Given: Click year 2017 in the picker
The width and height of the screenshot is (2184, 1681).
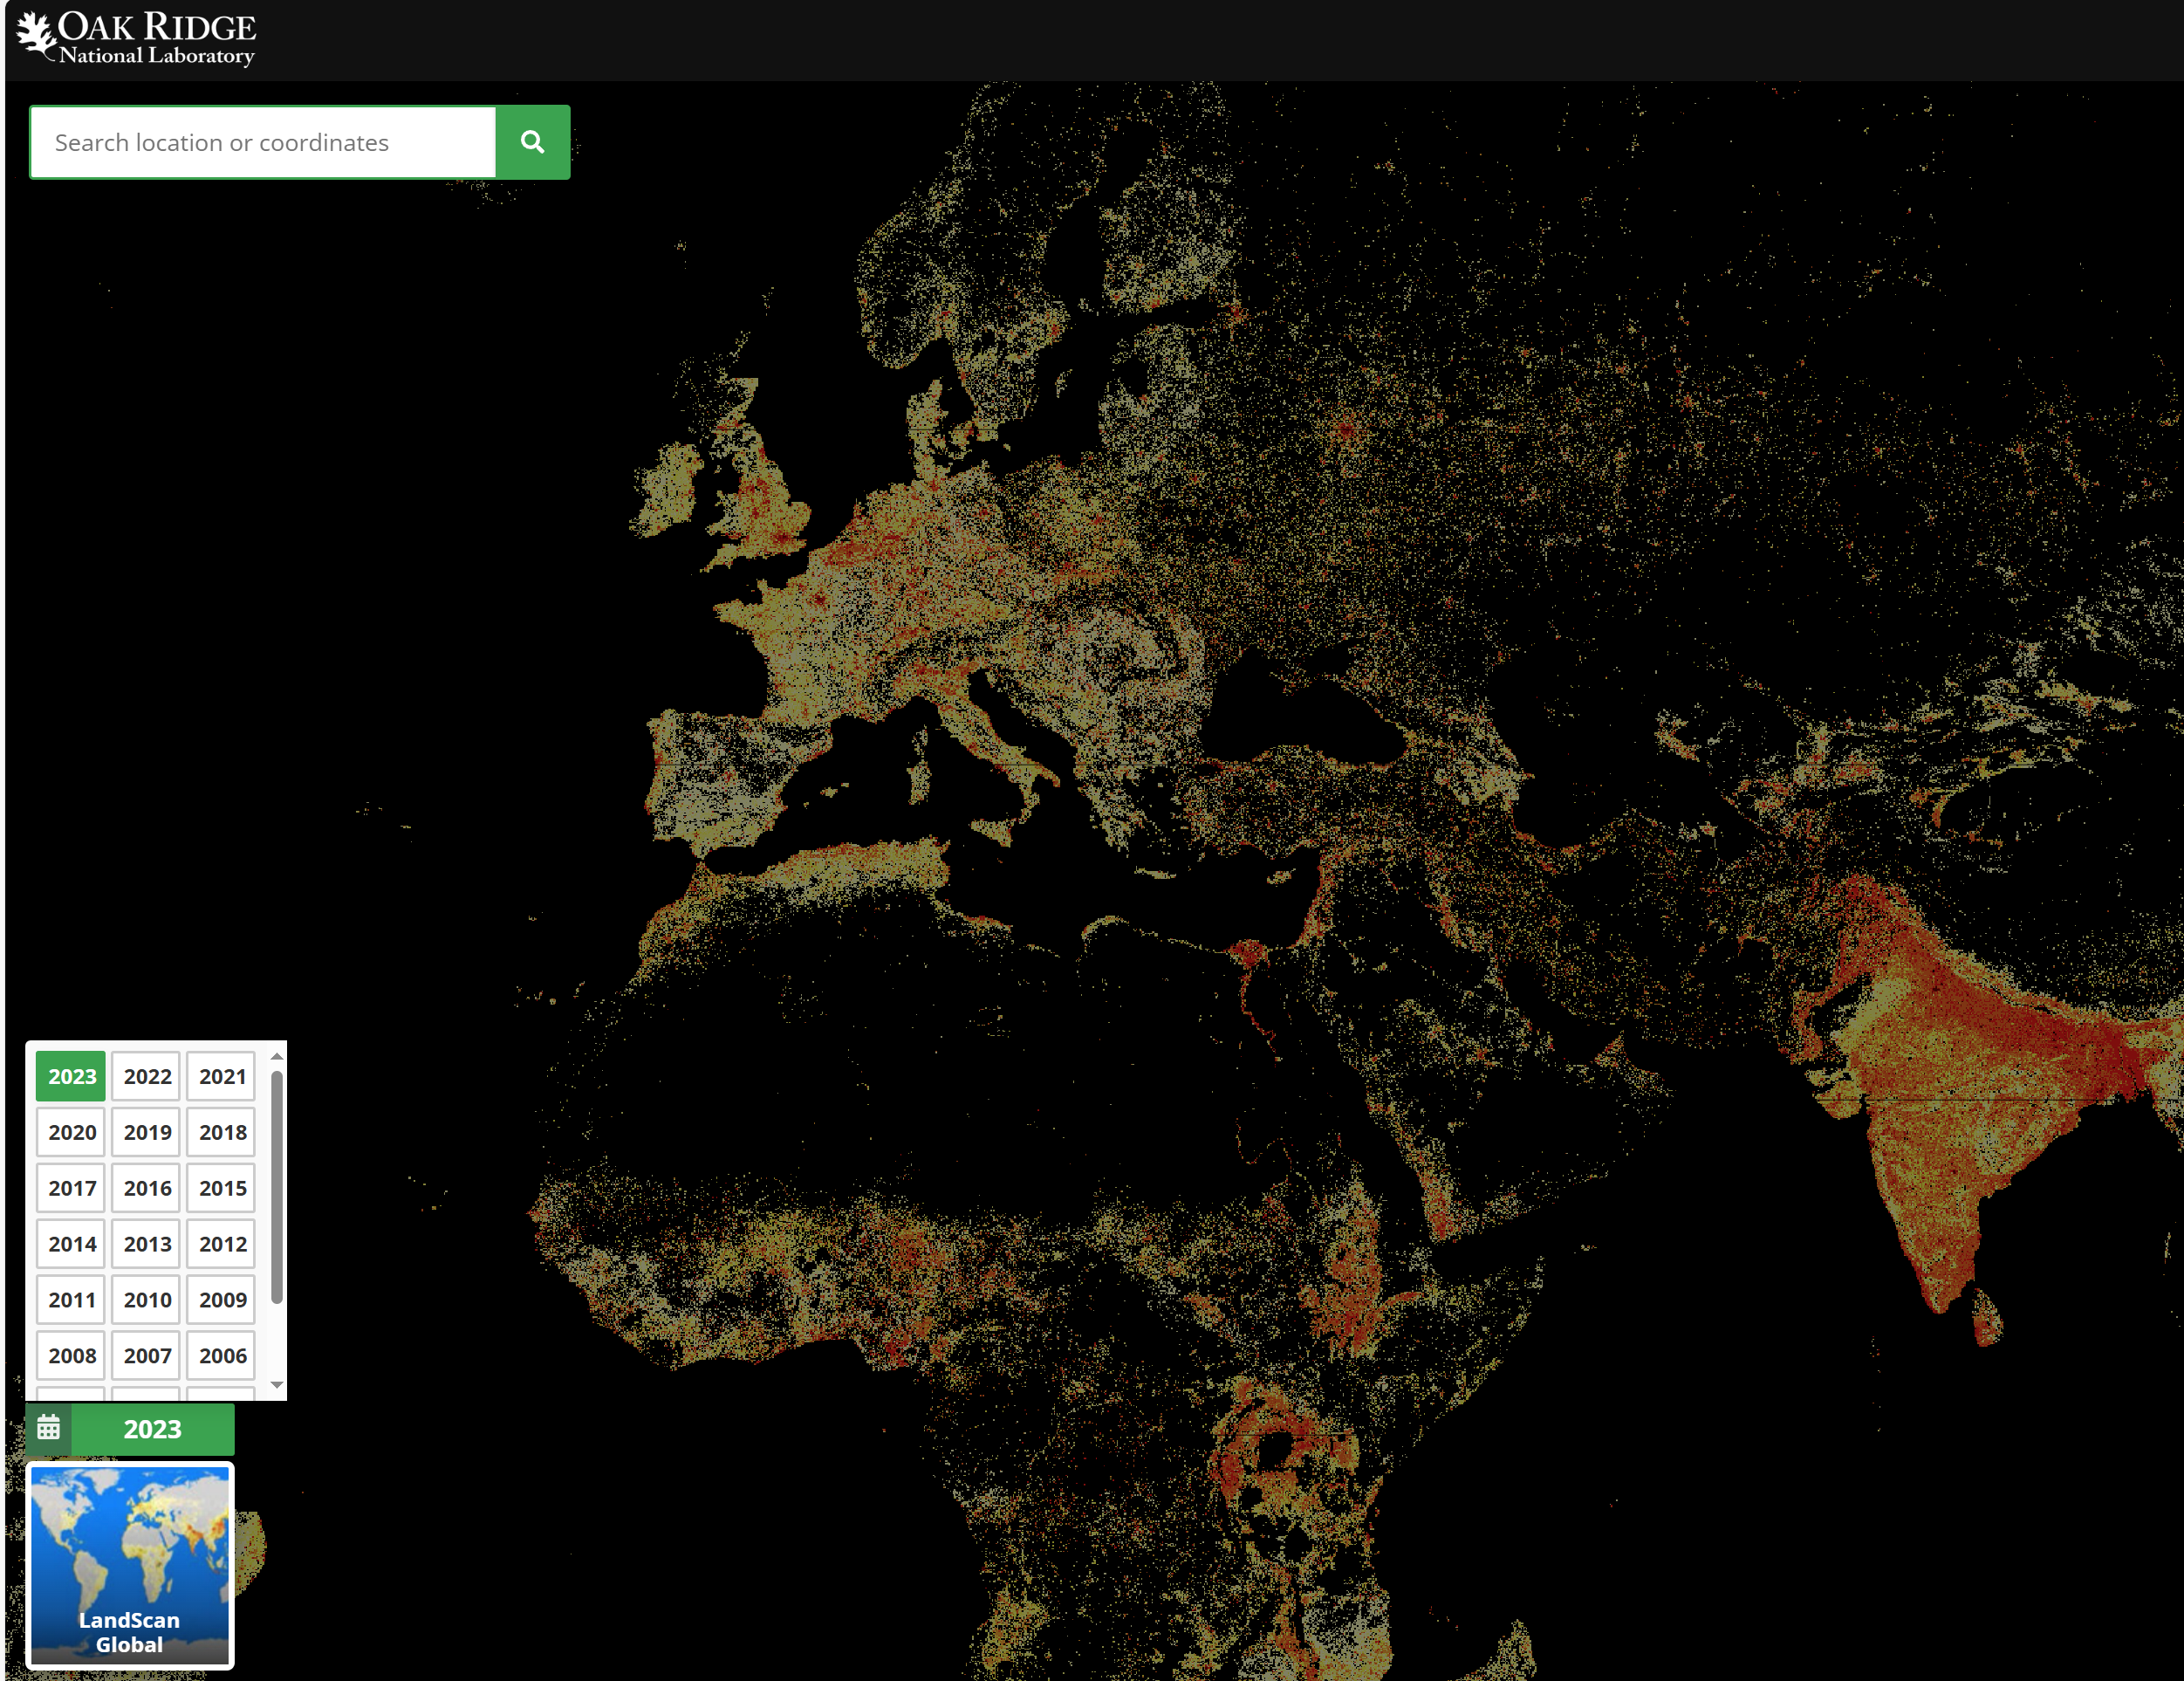Looking at the screenshot, I should 72,1188.
